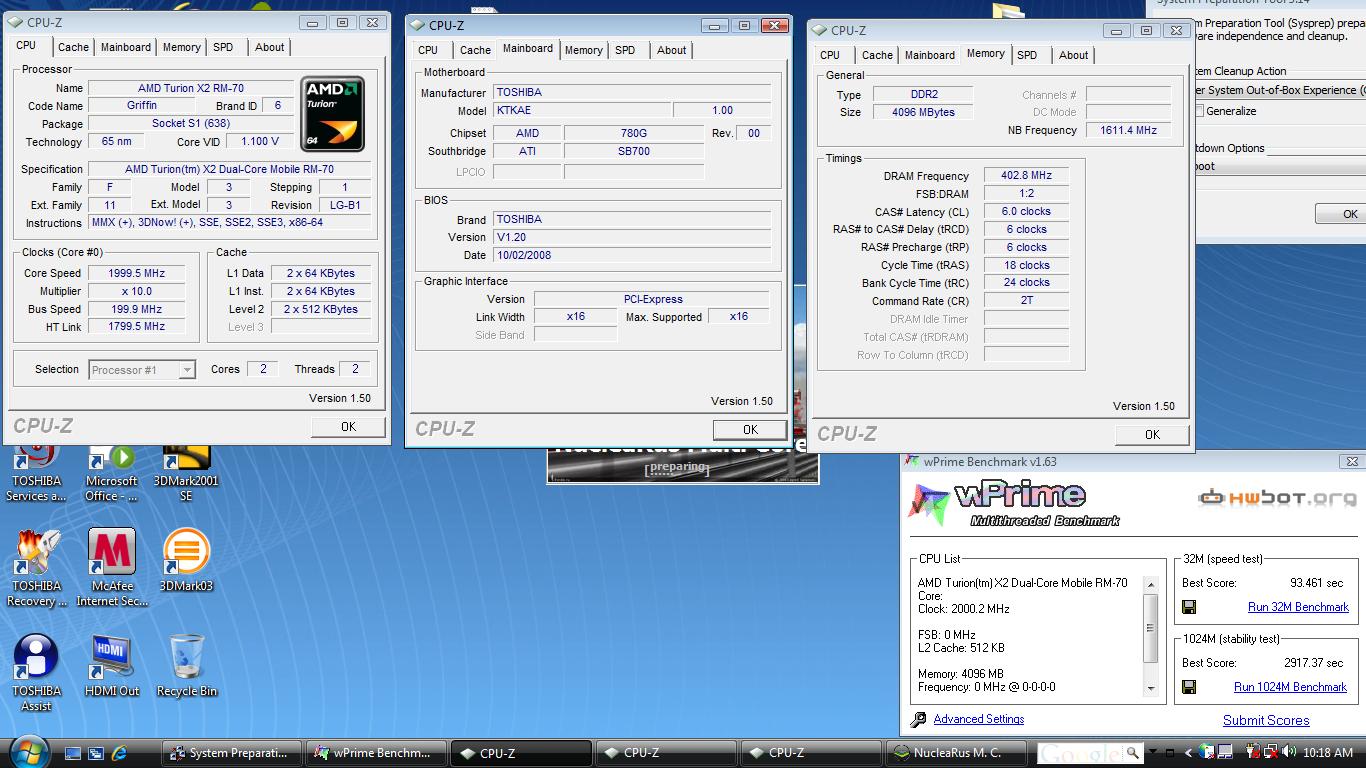Select SPD tab in CPU-Z Memory window
Image resolution: width=1366 pixels, height=768 pixels.
(x=1027, y=55)
